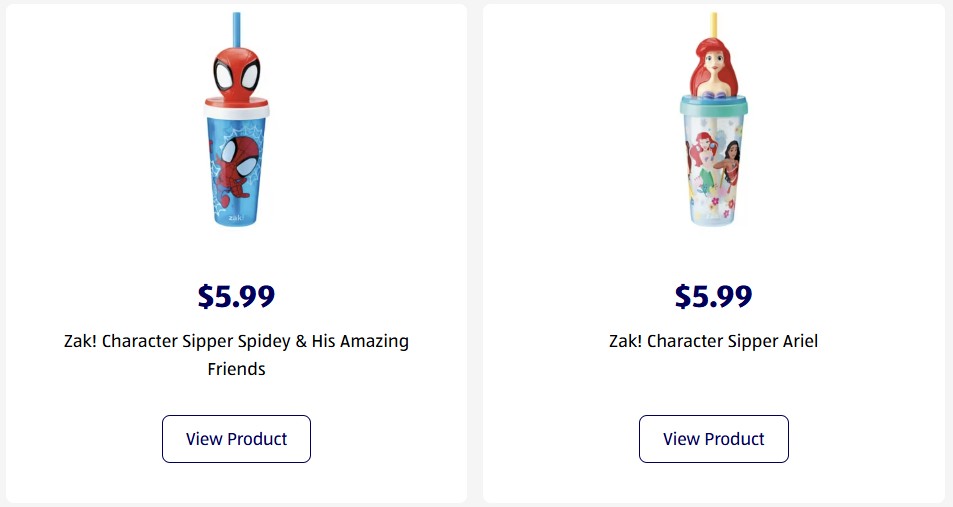The image size is (953, 507).
Task: Click the $5.99 price on the Spidey card
Action: click(236, 296)
